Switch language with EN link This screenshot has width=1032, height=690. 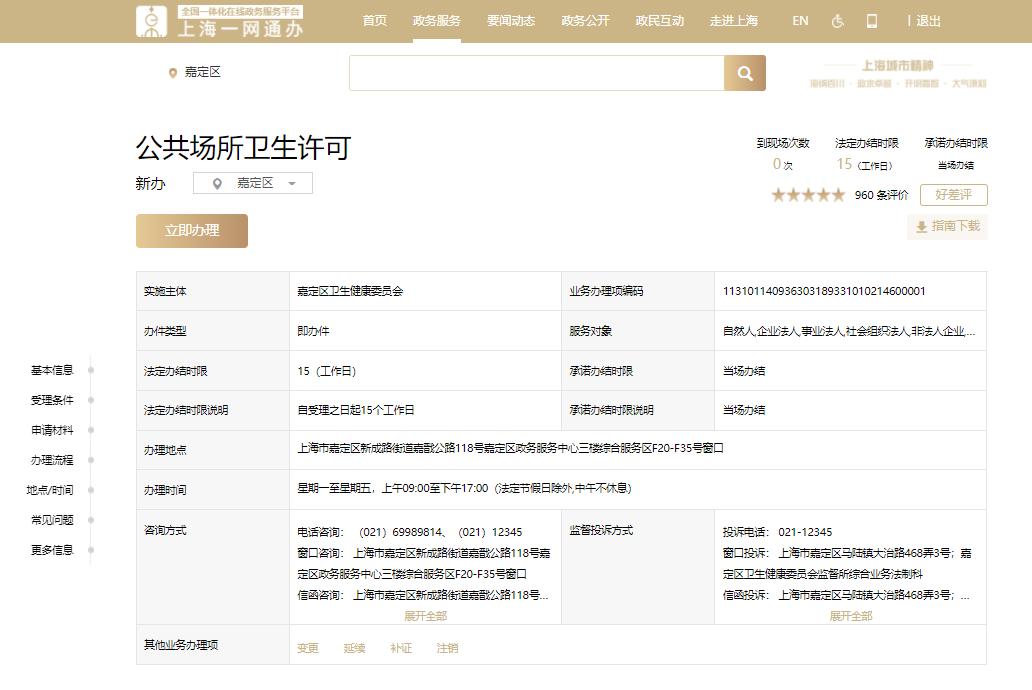point(800,21)
